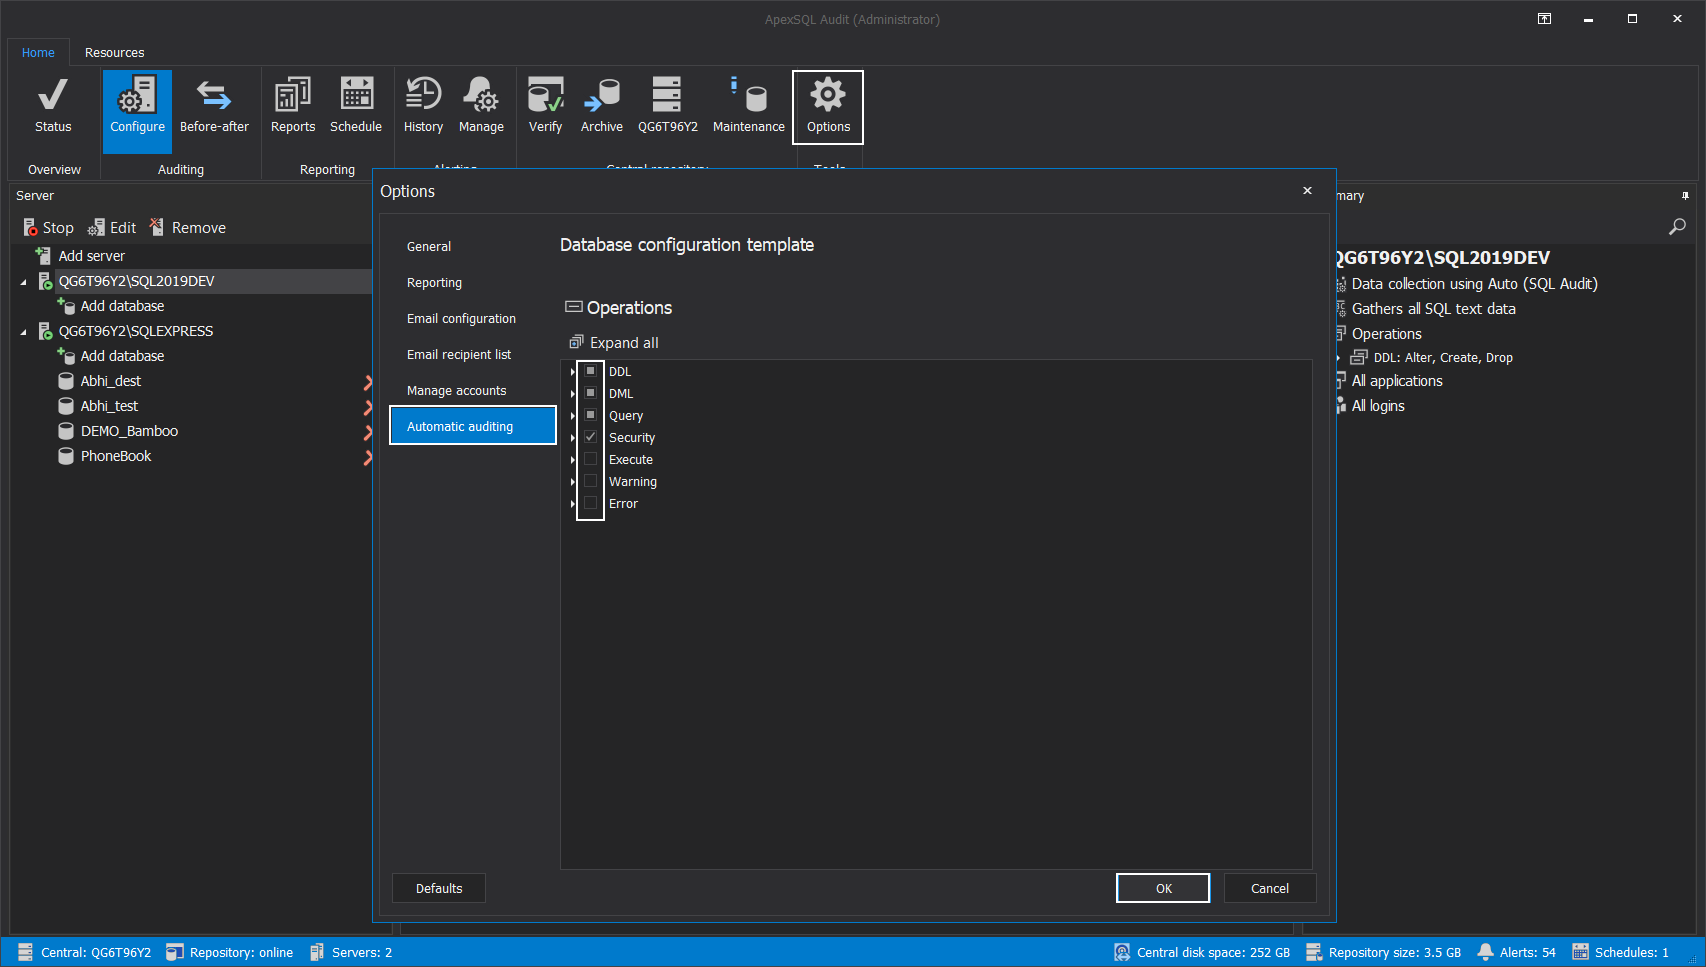The height and width of the screenshot is (967, 1706).
Task: Toggle the DDL operations checkbox
Action: [x=591, y=371]
